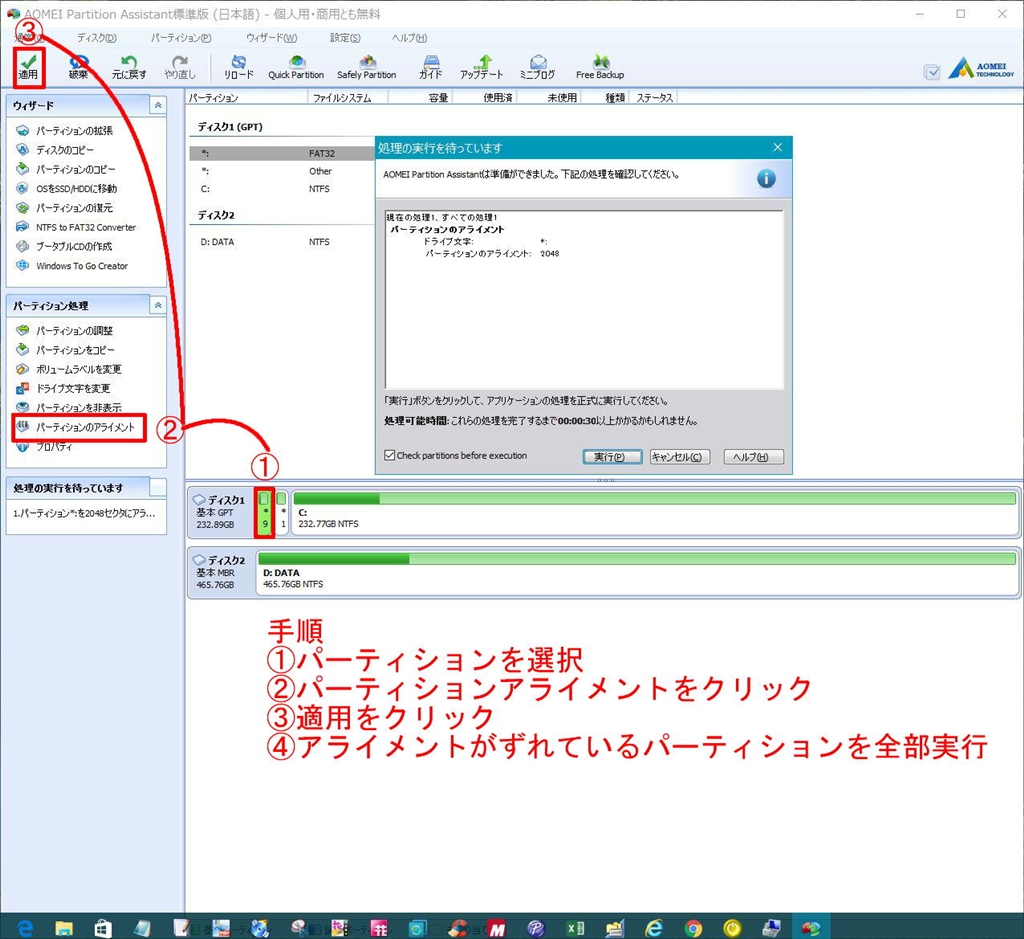Select the small partition block numbered 1
1024x939 pixels.
(x=281, y=513)
